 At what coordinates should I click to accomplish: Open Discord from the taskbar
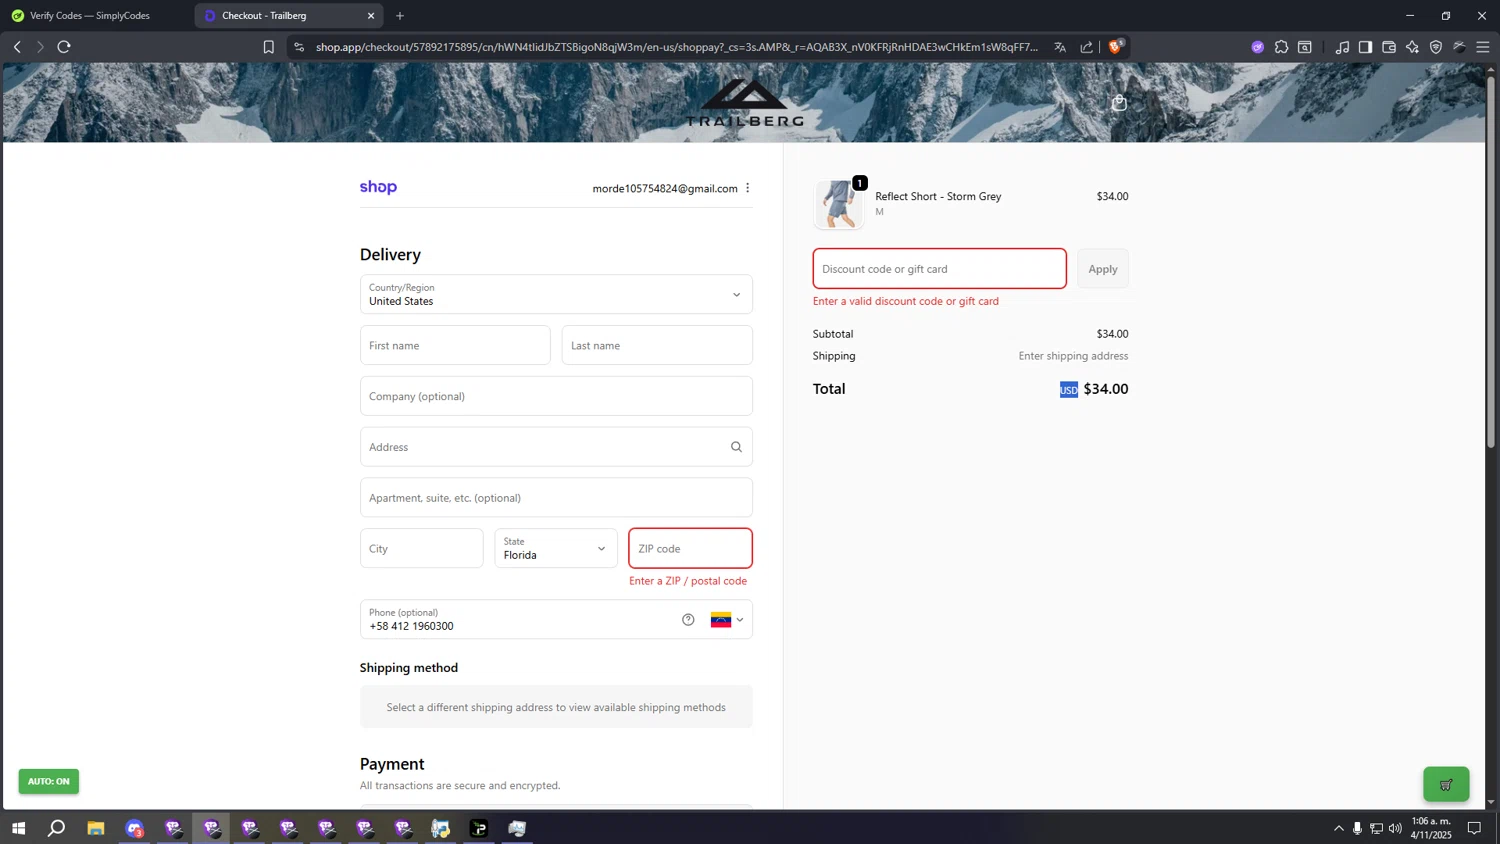pyautogui.click(x=134, y=828)
